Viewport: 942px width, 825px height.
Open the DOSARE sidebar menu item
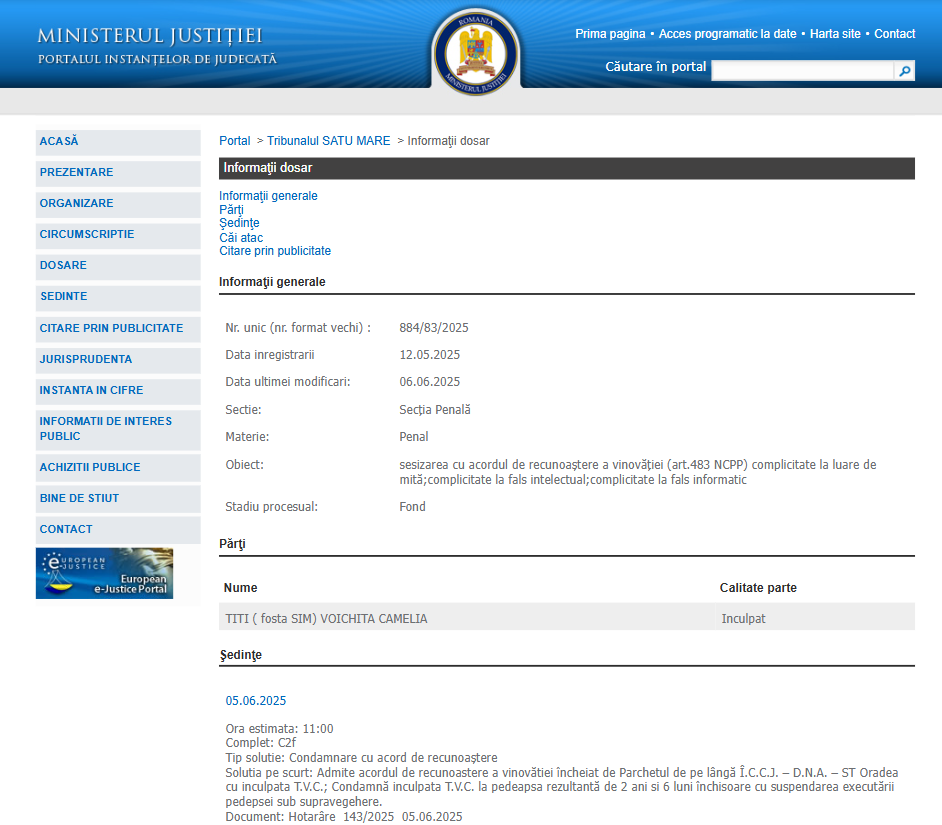(x=63, y=266)
